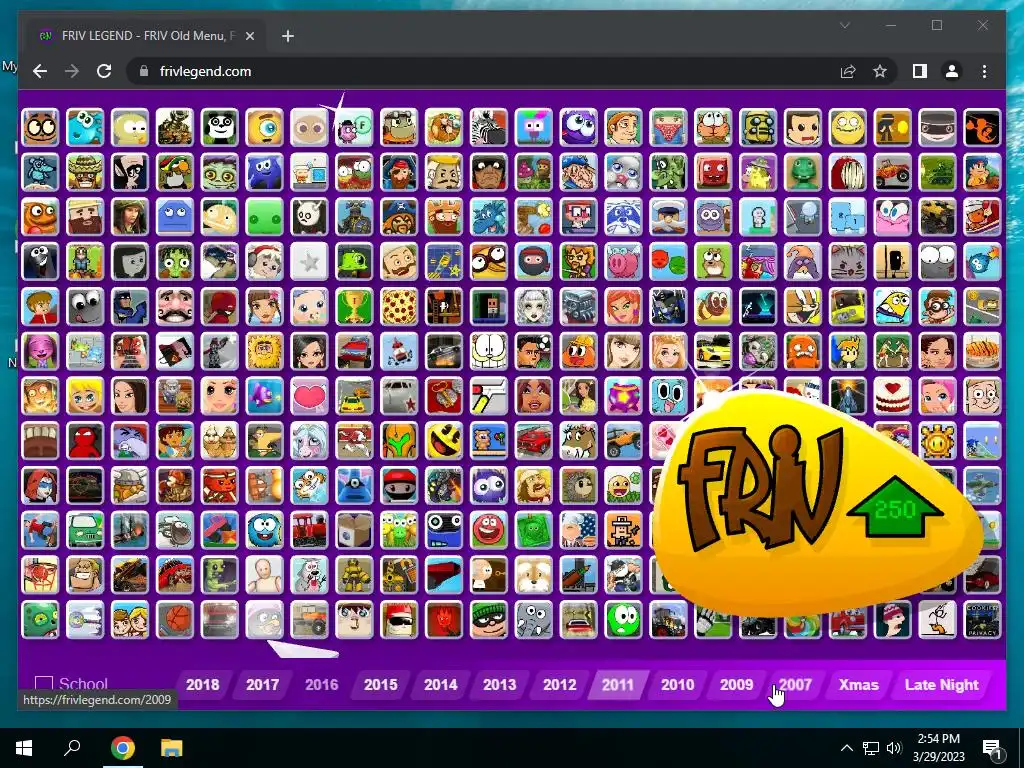Open the 2012 menu link
The width and height of the screenshot is (1024, 768).
pyautogui.click(x=560, y=684)
